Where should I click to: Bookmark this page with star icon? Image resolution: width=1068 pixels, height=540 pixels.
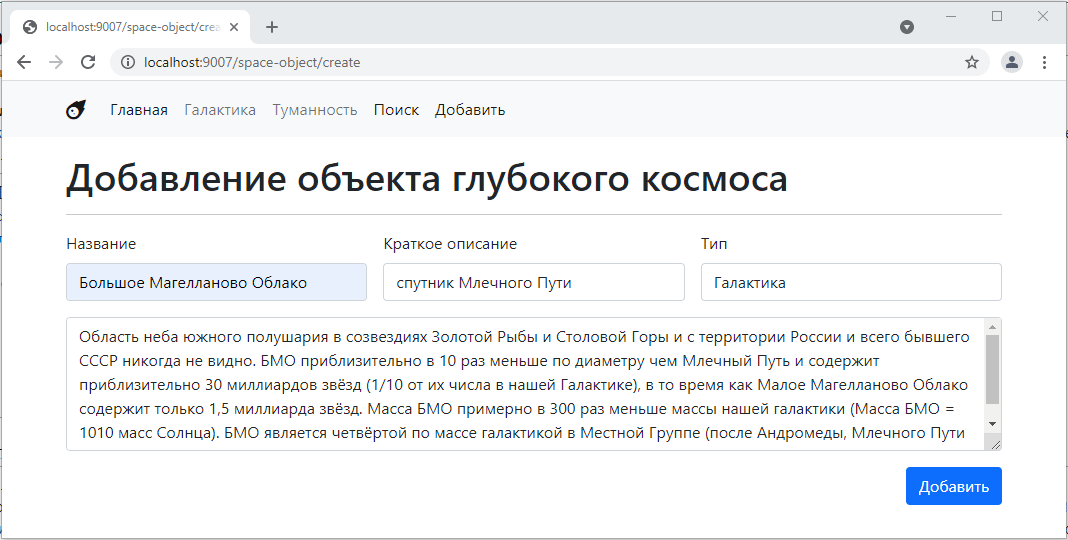pos(971,62)
